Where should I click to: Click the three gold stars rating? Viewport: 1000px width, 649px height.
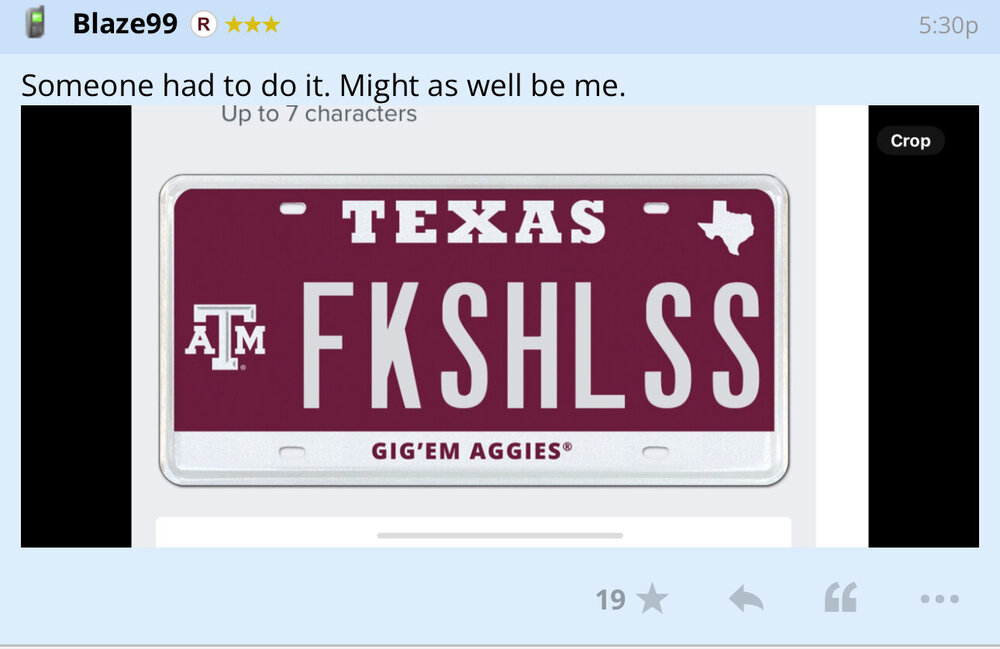point(252,25)
